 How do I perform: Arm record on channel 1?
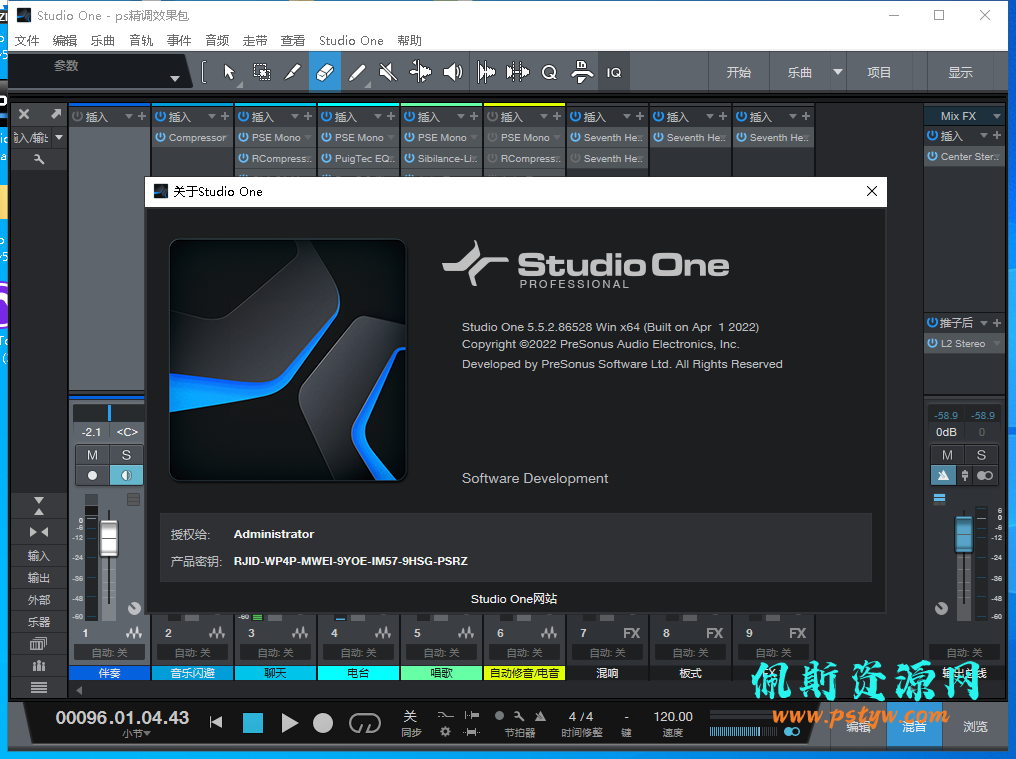coord(93,475)
